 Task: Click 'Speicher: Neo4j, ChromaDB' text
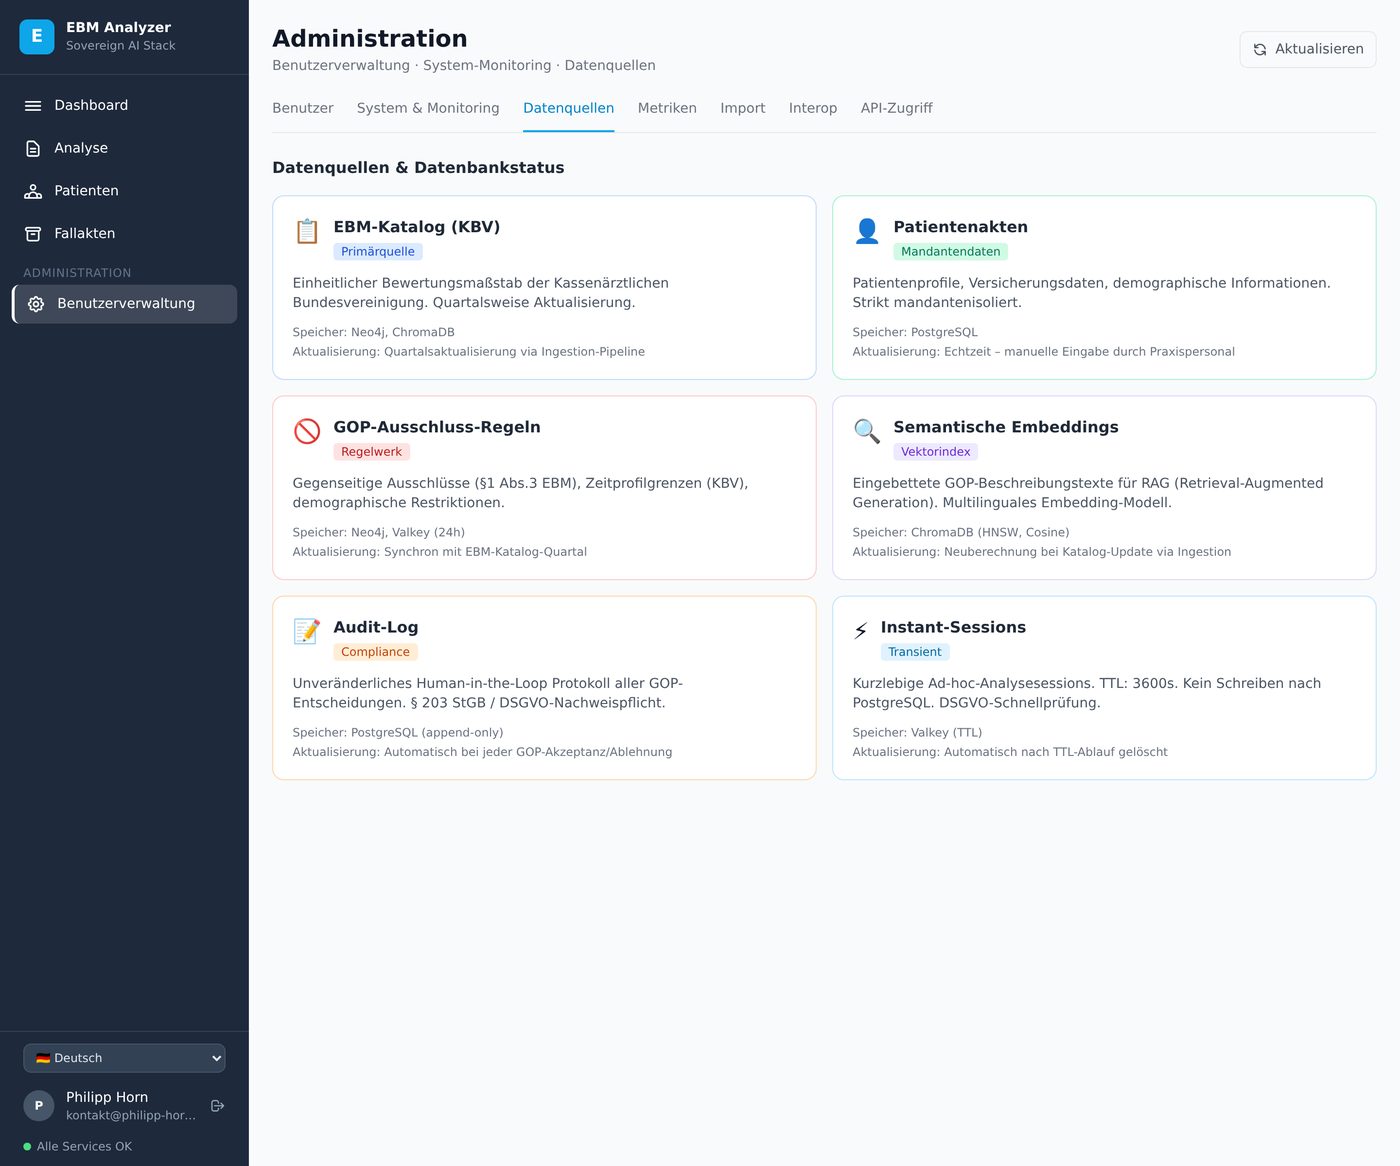pyautogui.click(x=373, y=333)
